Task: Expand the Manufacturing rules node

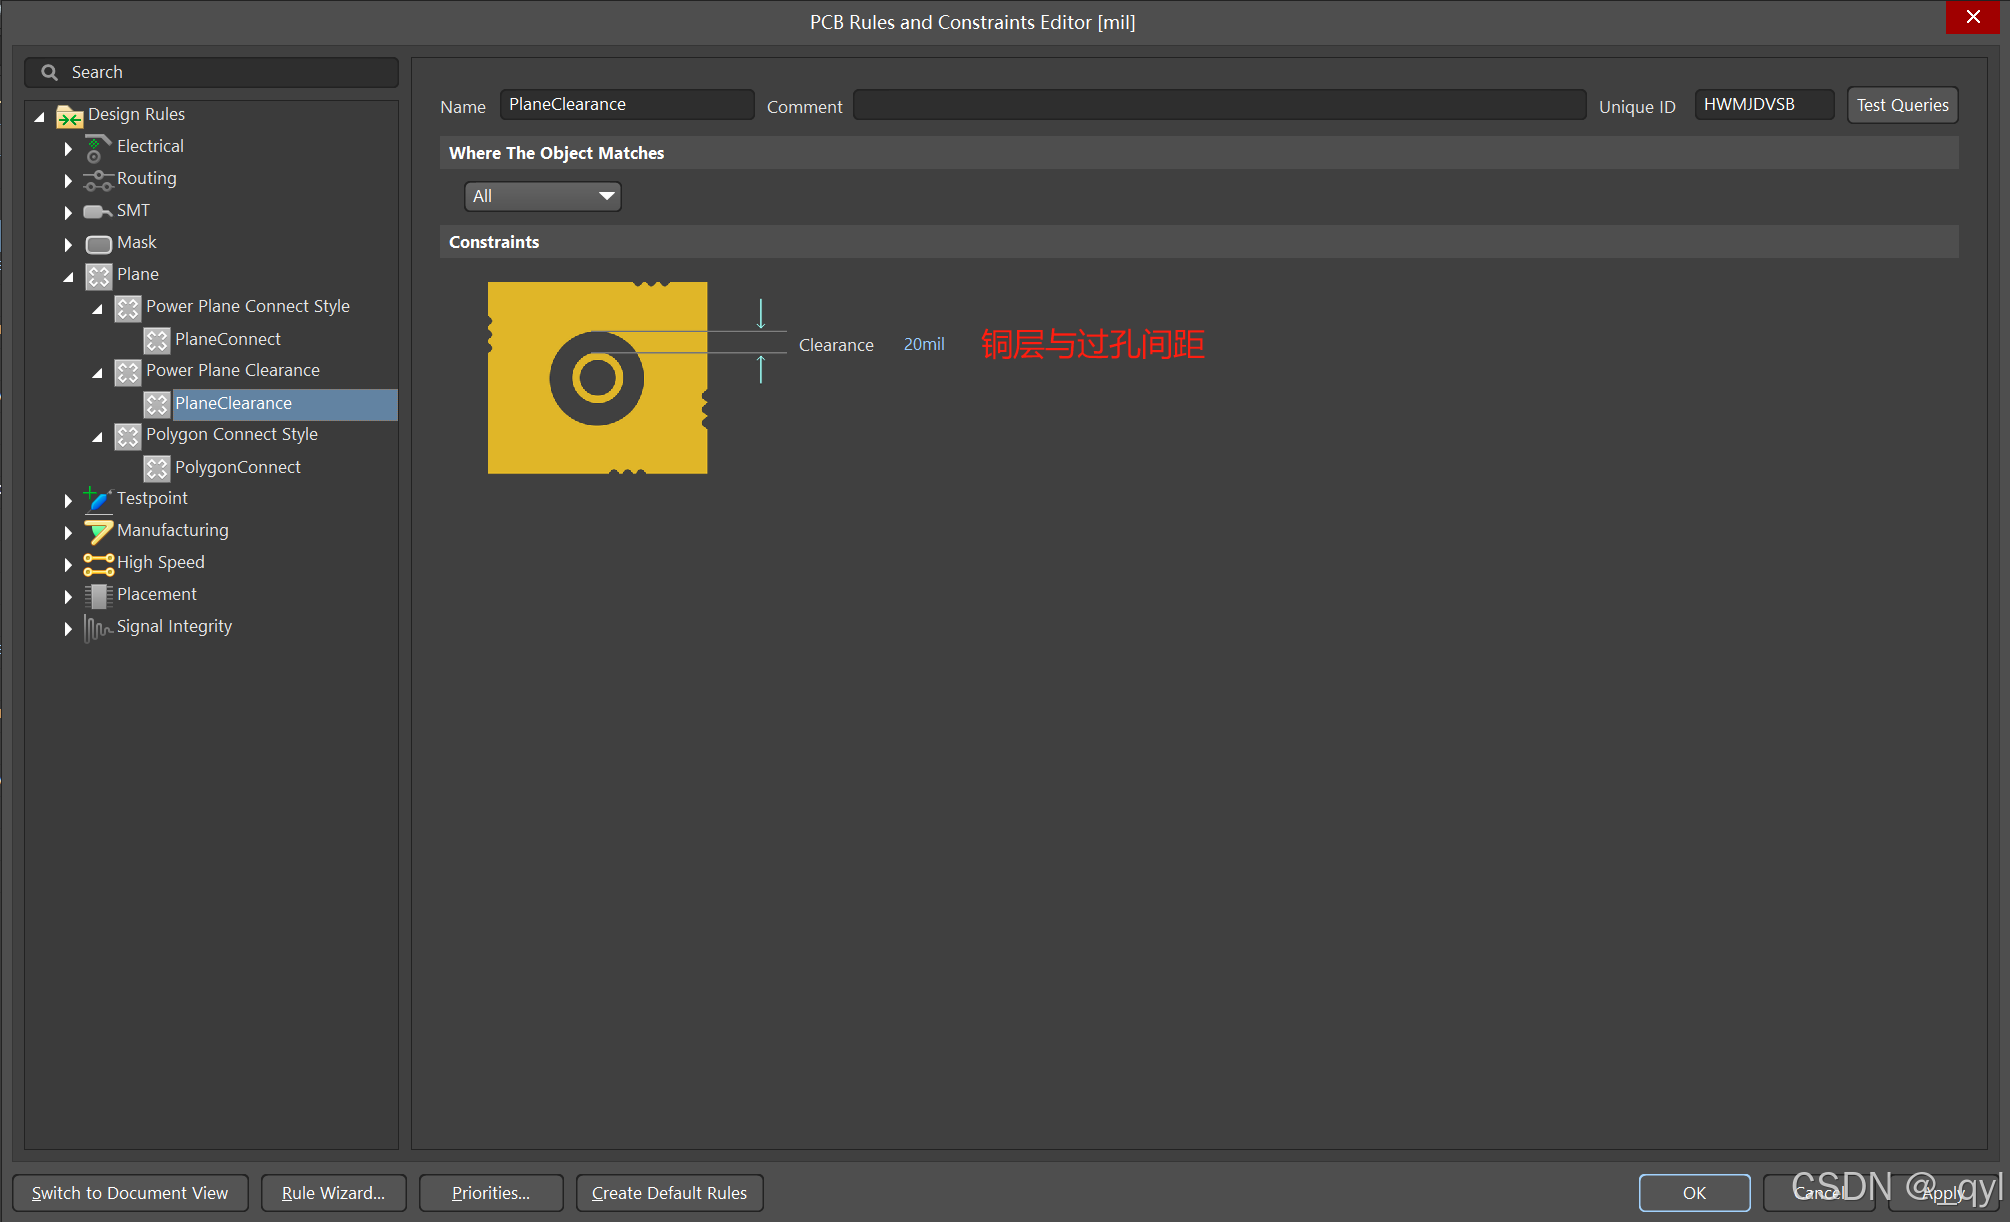Action: tap(68, 532)
